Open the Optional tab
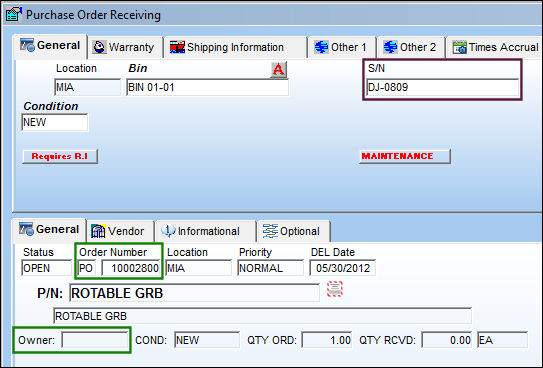Screen dimensions: 543x368 [x=293, y=231]
